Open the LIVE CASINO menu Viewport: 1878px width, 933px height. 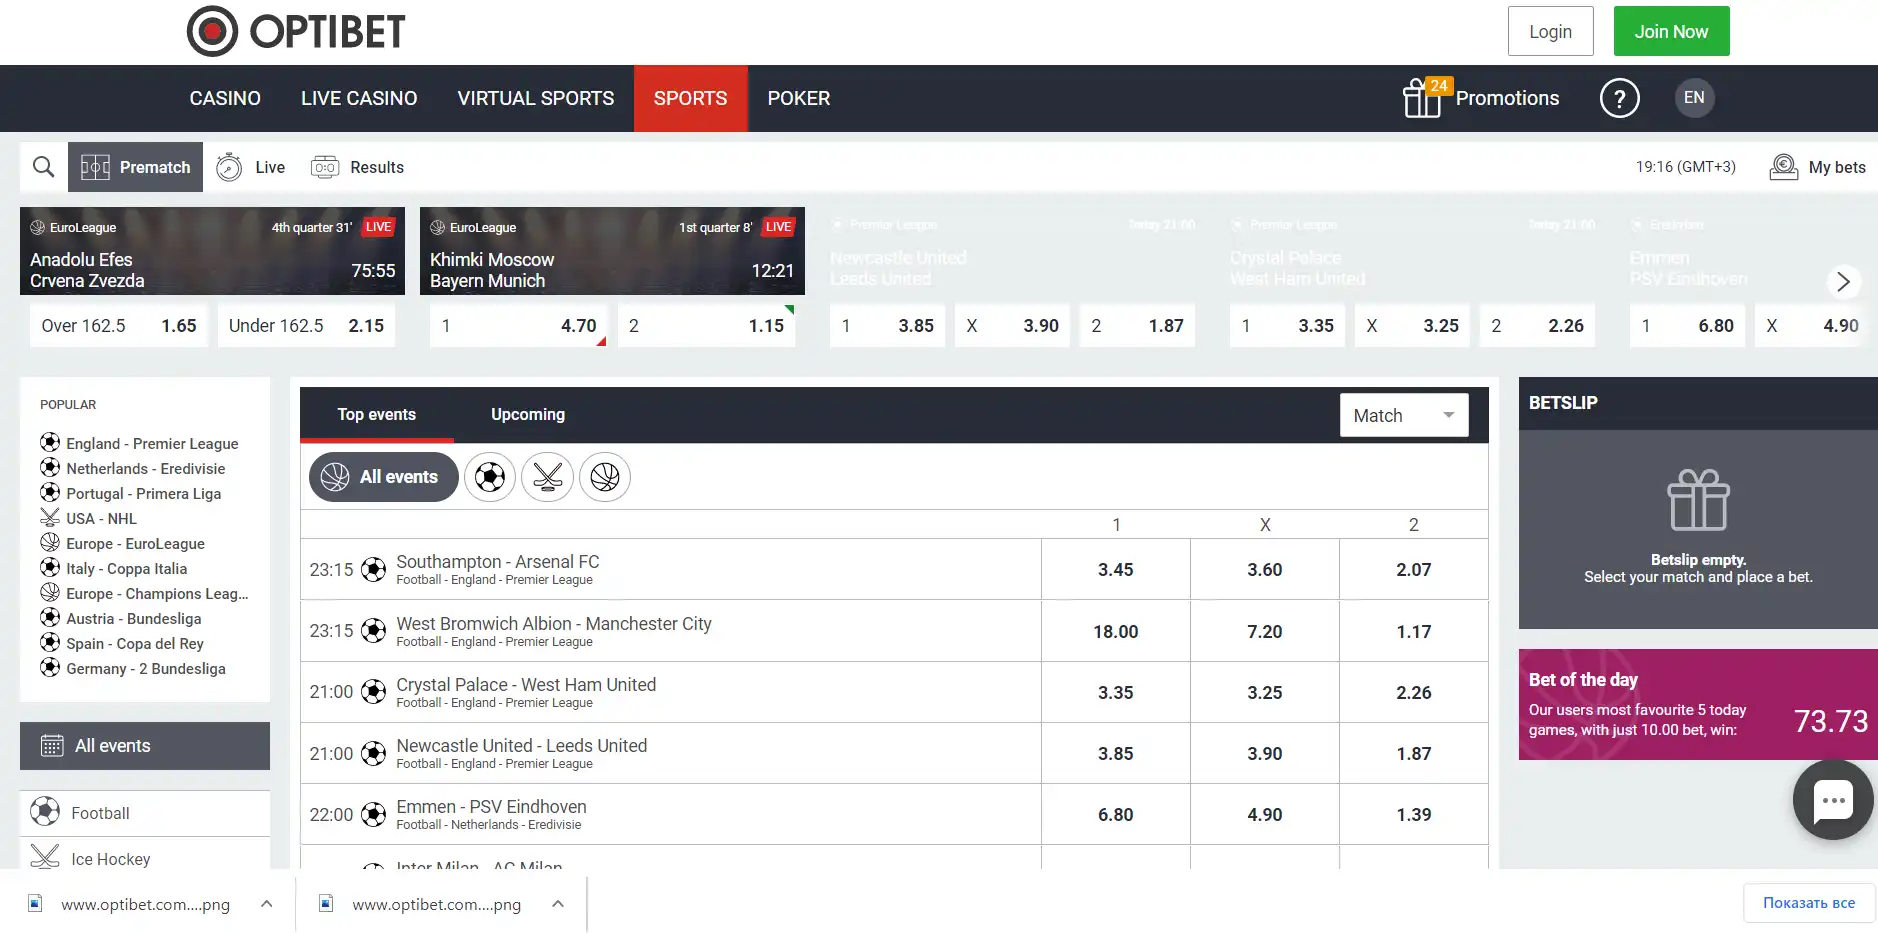(x=359, y=99)
